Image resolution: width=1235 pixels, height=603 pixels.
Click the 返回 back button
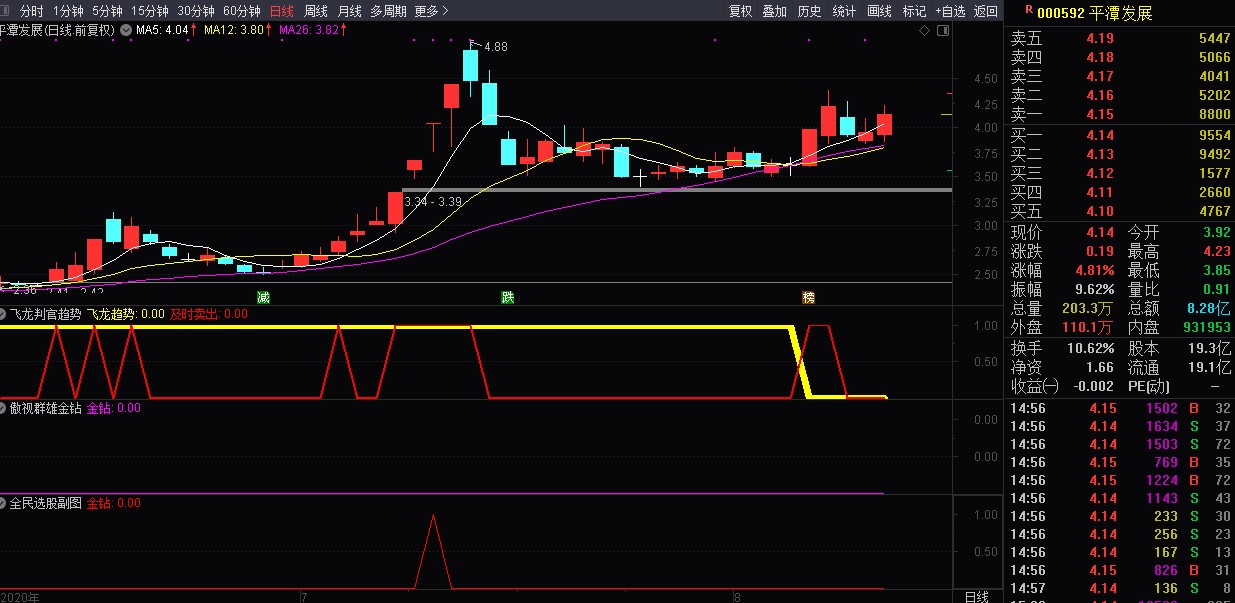click(986, 11)
